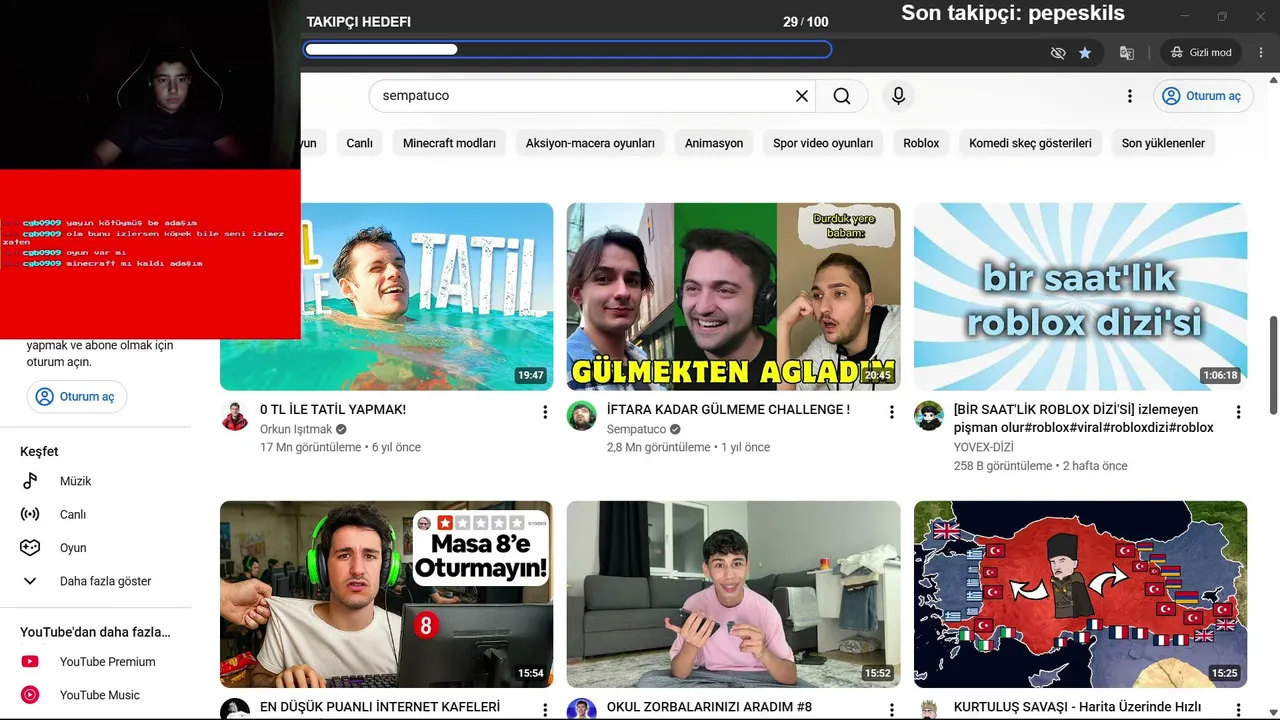Open the Masa 8'e Oturmayın thumbnail
The height and width of the screenshot is (720, 1280).
(386, 594)
